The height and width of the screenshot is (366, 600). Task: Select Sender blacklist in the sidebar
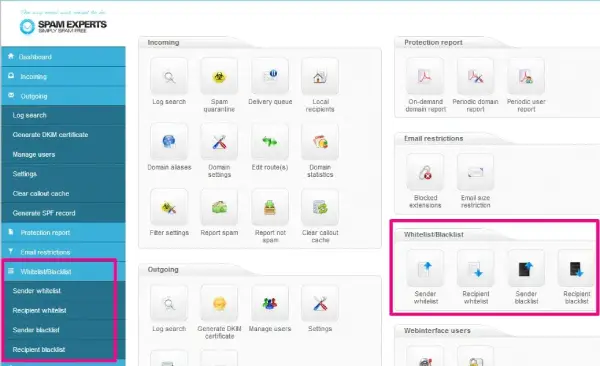(64, 330)
